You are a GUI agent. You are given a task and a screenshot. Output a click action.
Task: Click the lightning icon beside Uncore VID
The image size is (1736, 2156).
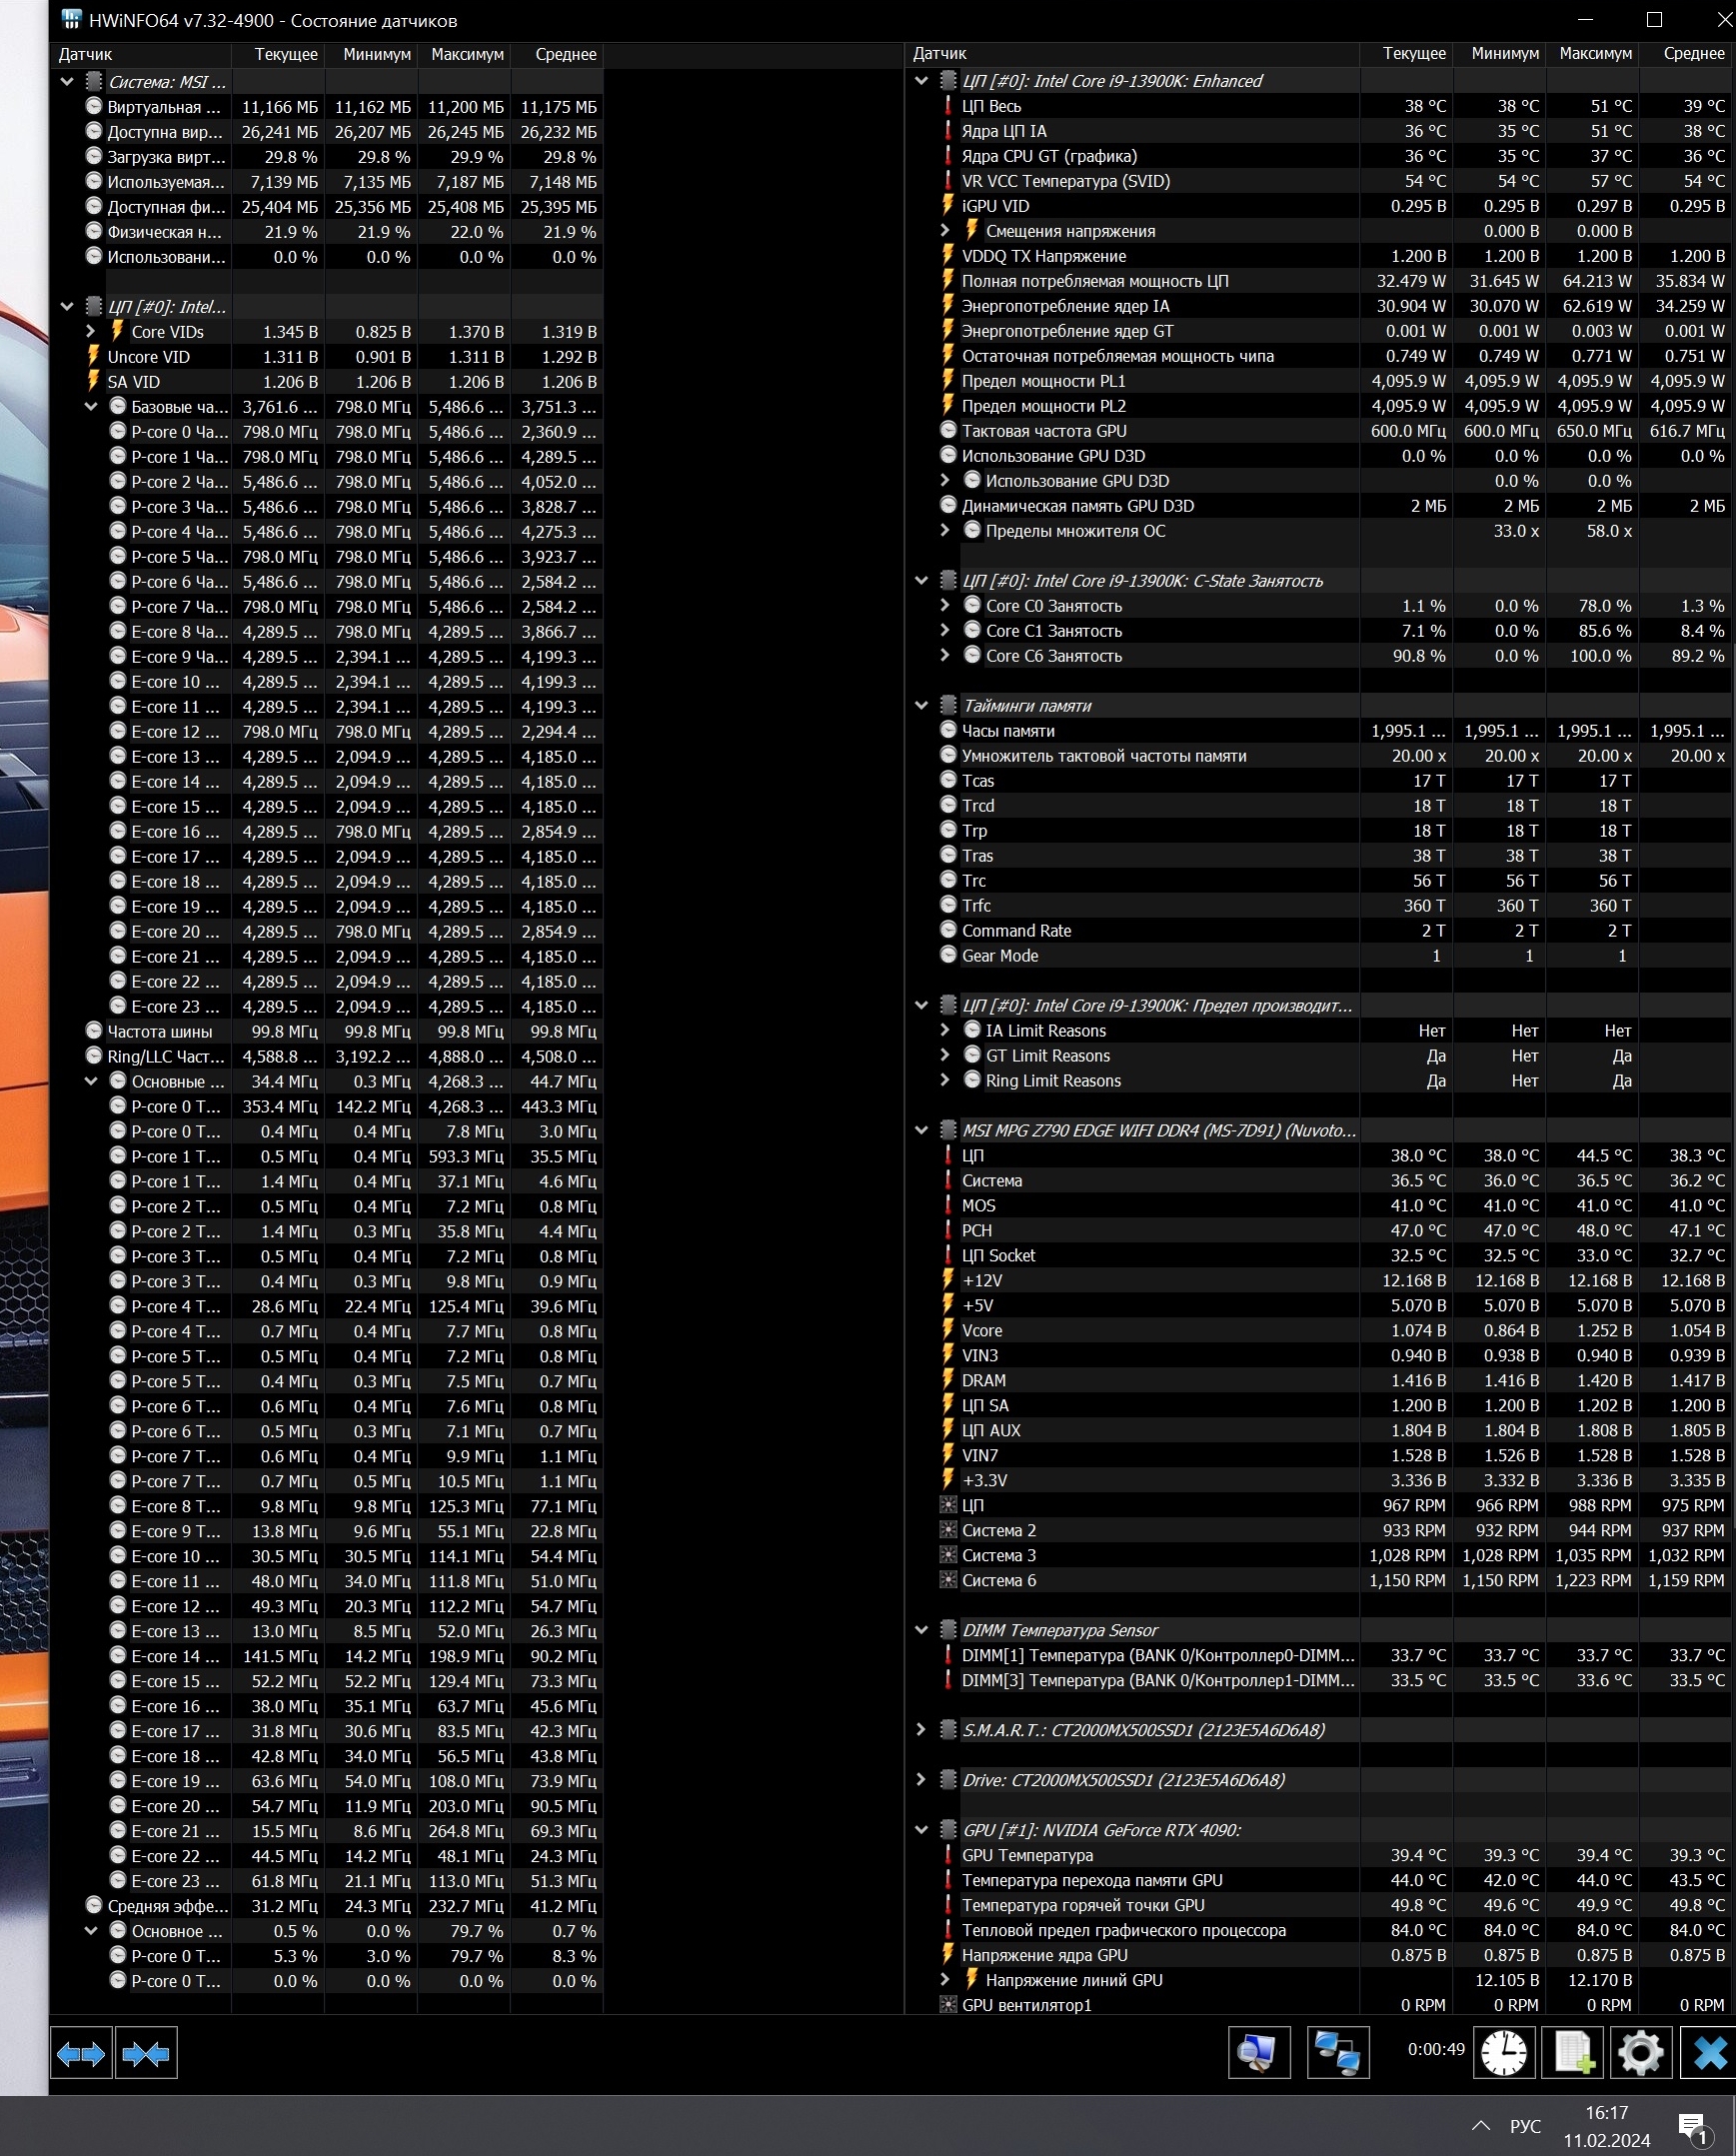94,357
